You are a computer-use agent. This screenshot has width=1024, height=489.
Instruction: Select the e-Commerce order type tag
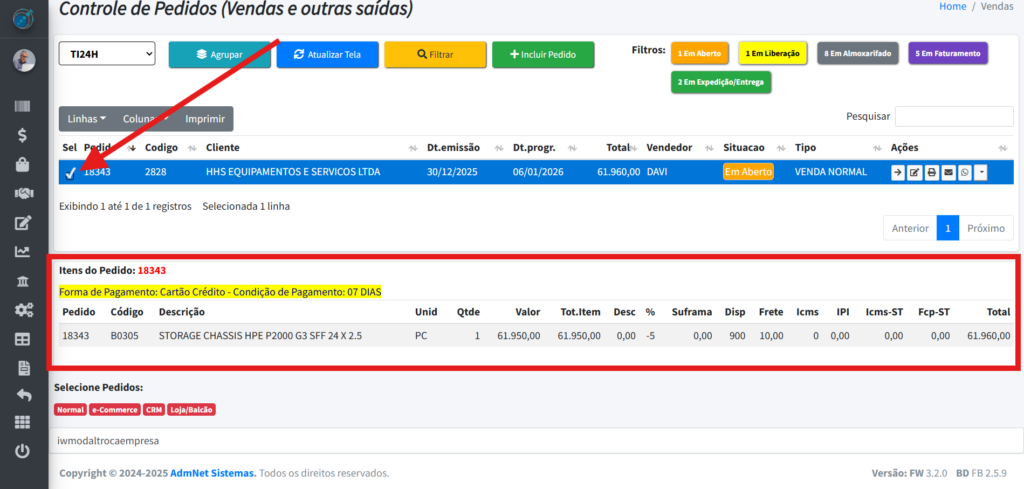tap(114, 410)
